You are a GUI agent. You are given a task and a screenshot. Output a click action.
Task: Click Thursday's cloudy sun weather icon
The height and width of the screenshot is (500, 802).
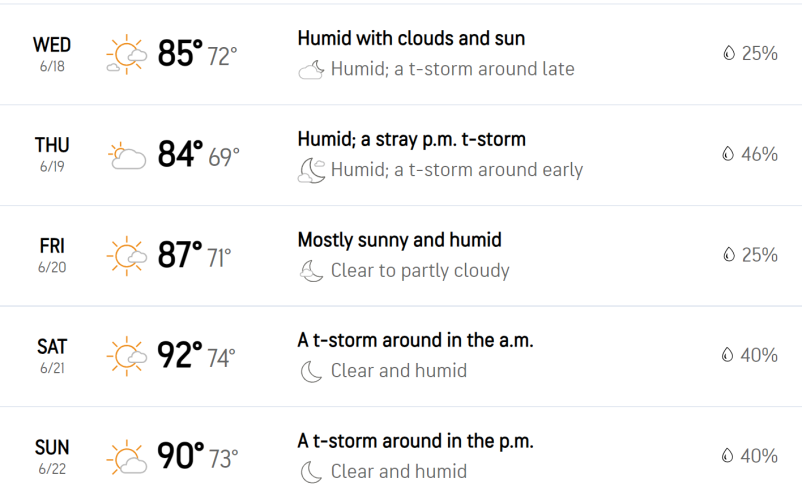click(127, 156)
